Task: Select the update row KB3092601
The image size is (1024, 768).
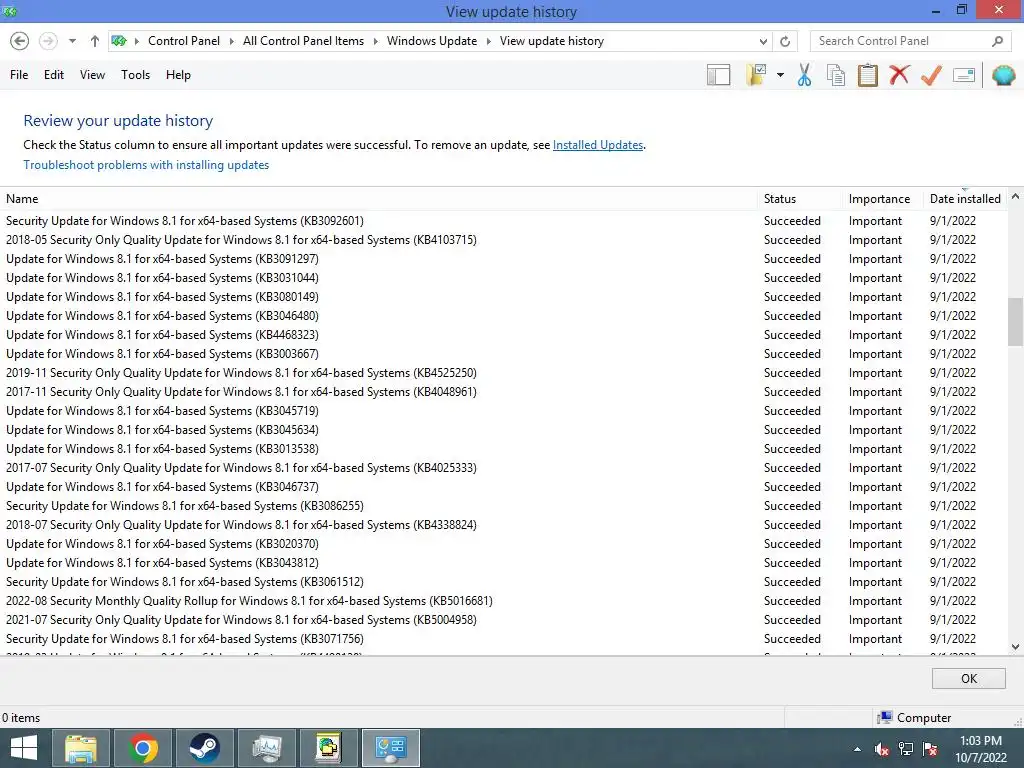Action: tap(503, 221)
